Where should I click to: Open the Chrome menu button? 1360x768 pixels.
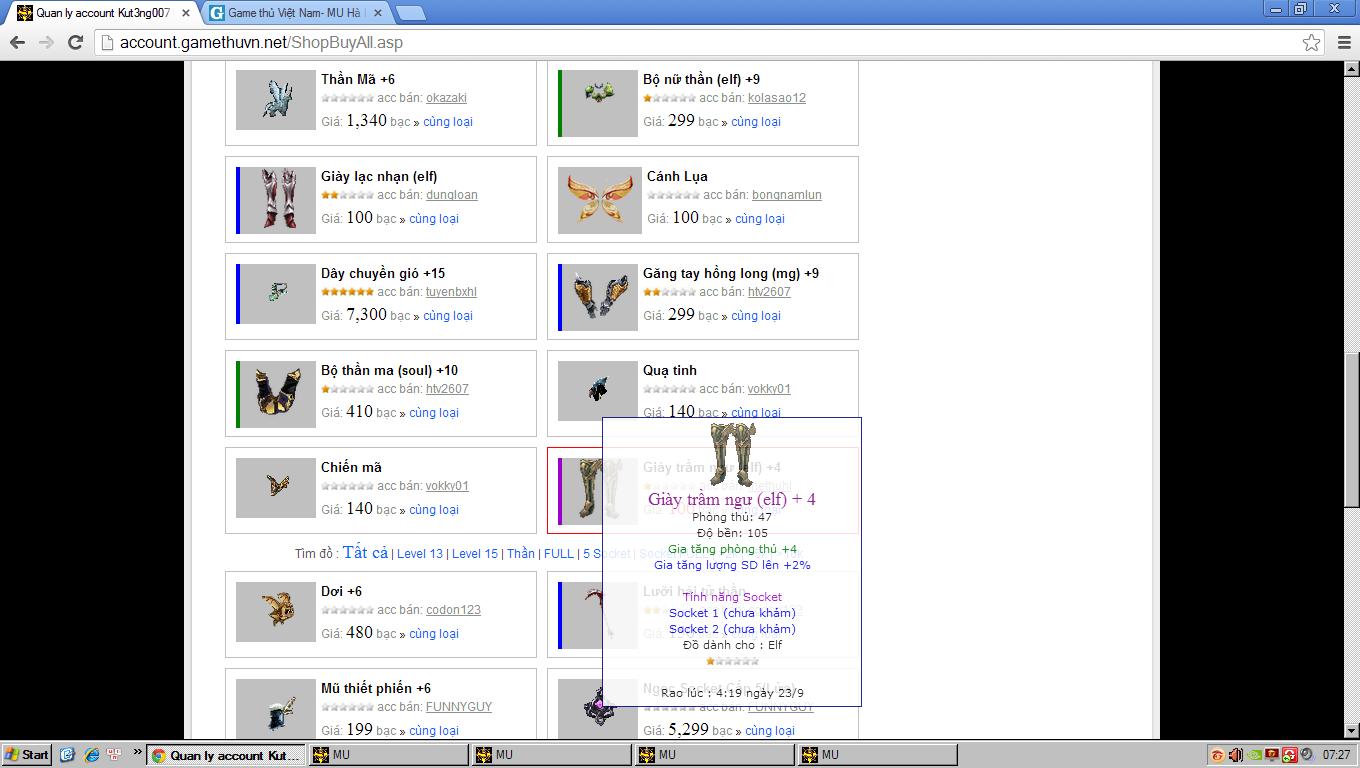tap(1344, 42)
